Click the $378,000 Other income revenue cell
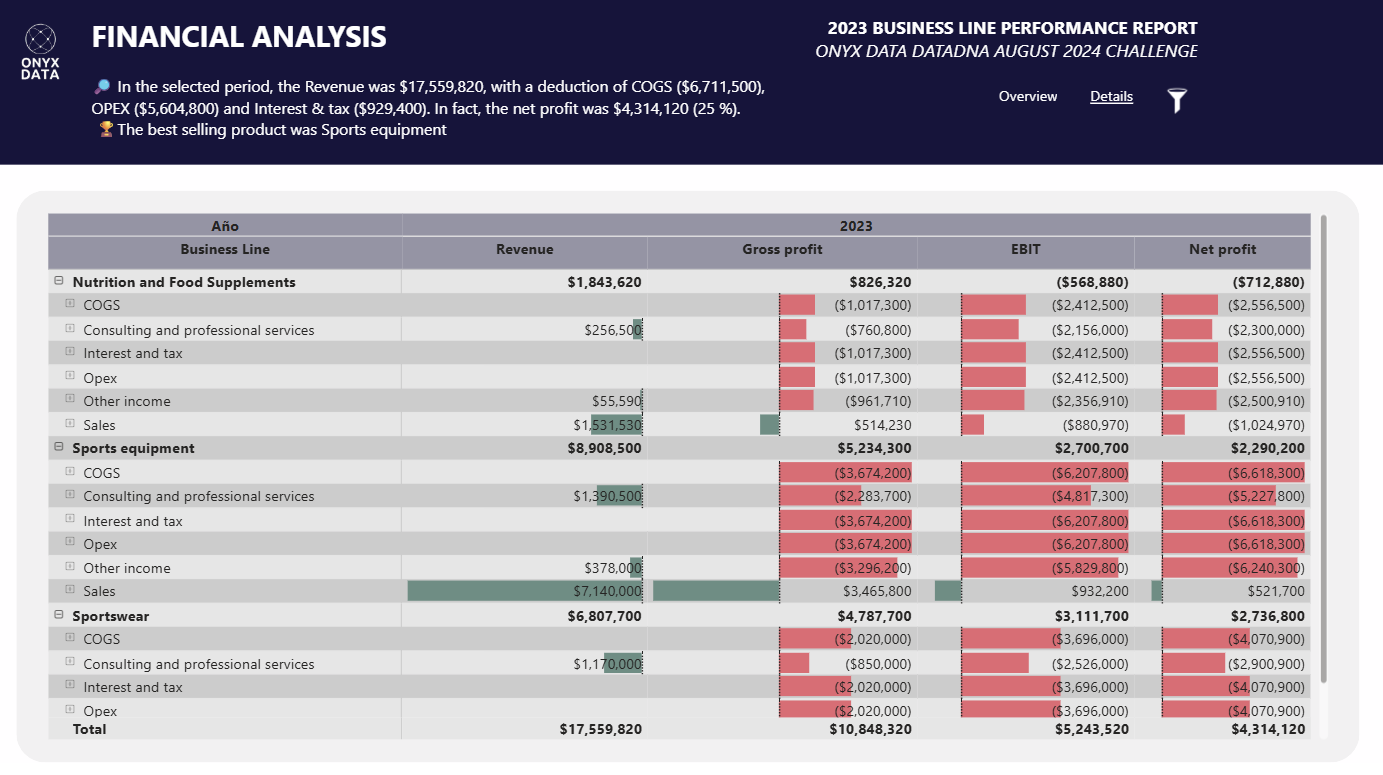Screen dimensions: 1383x775 pyautogui.click(x=525, y=568)
